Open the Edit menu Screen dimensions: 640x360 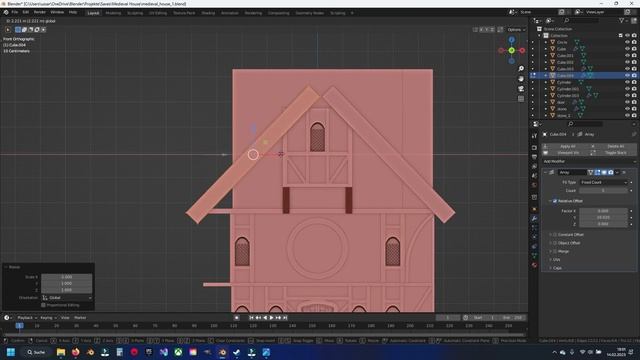[26, 13]
